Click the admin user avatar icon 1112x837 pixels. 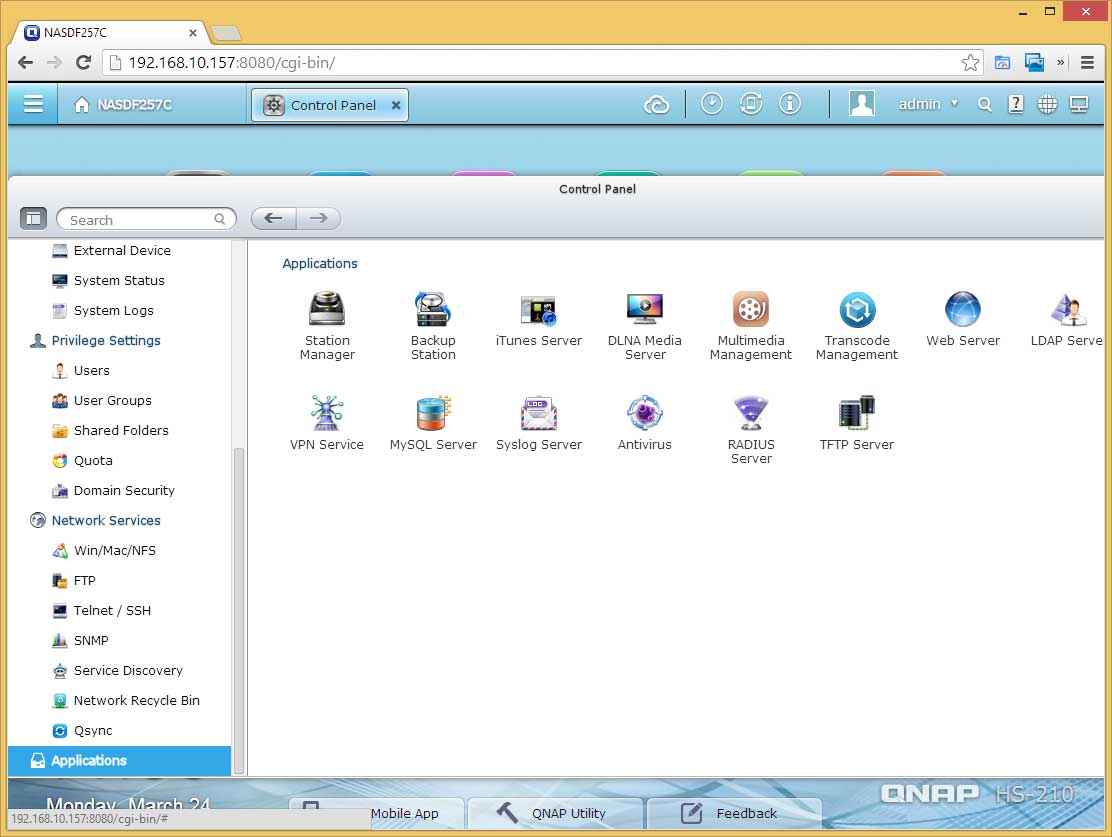pyautogui.click(x=862, y=104)
